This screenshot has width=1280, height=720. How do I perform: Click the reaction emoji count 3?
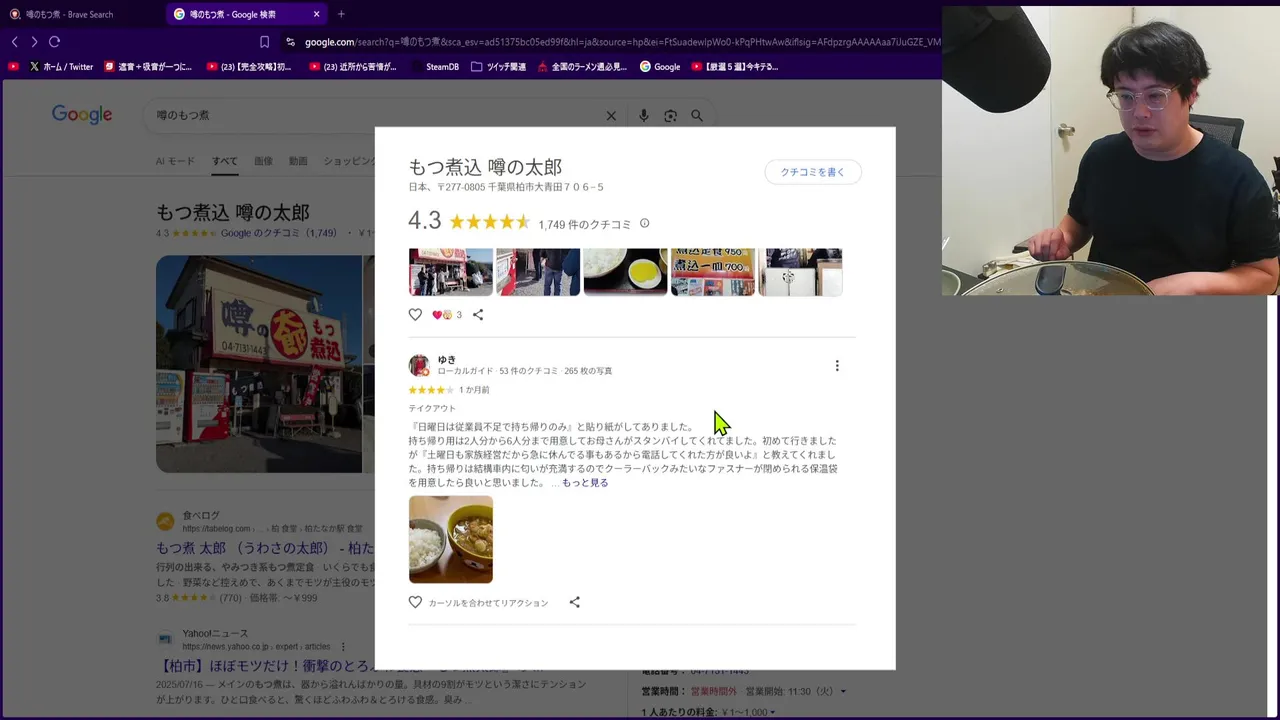(x=447, y=314)
